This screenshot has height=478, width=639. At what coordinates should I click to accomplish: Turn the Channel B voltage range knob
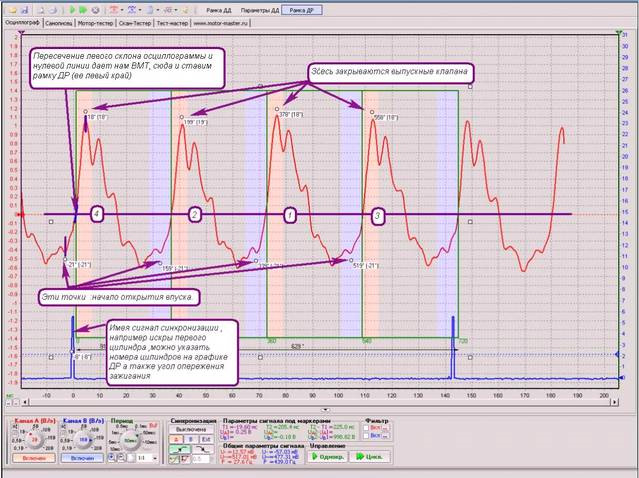[83, 440]
